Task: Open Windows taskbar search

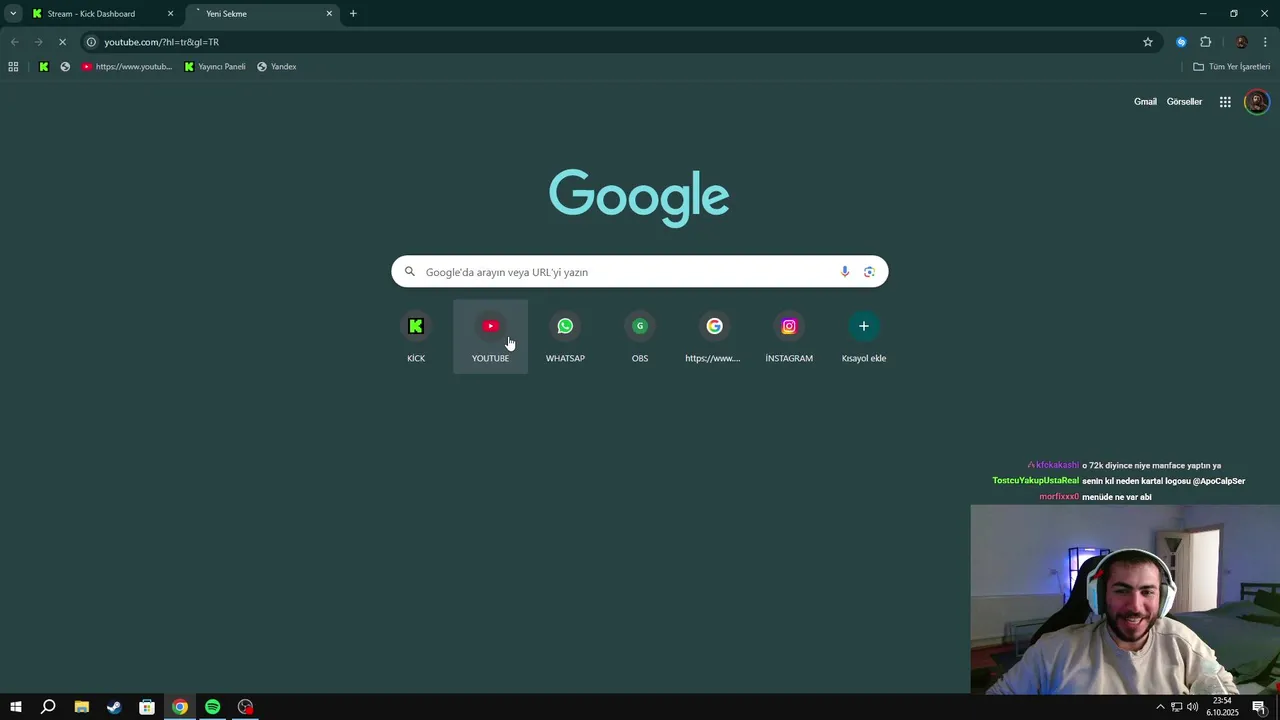Action: [48, 707]
